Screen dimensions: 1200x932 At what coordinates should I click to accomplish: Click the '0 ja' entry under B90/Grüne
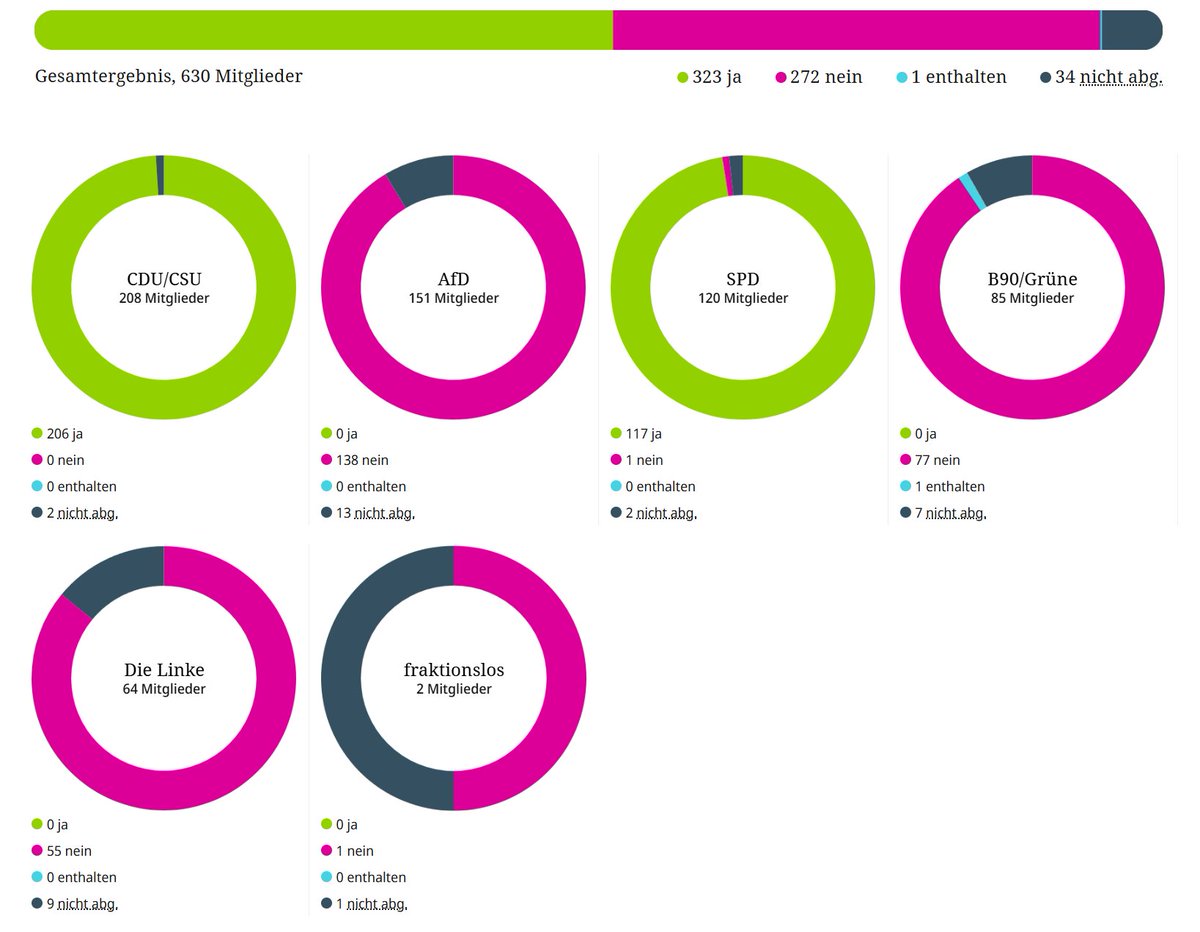[926, 434]
